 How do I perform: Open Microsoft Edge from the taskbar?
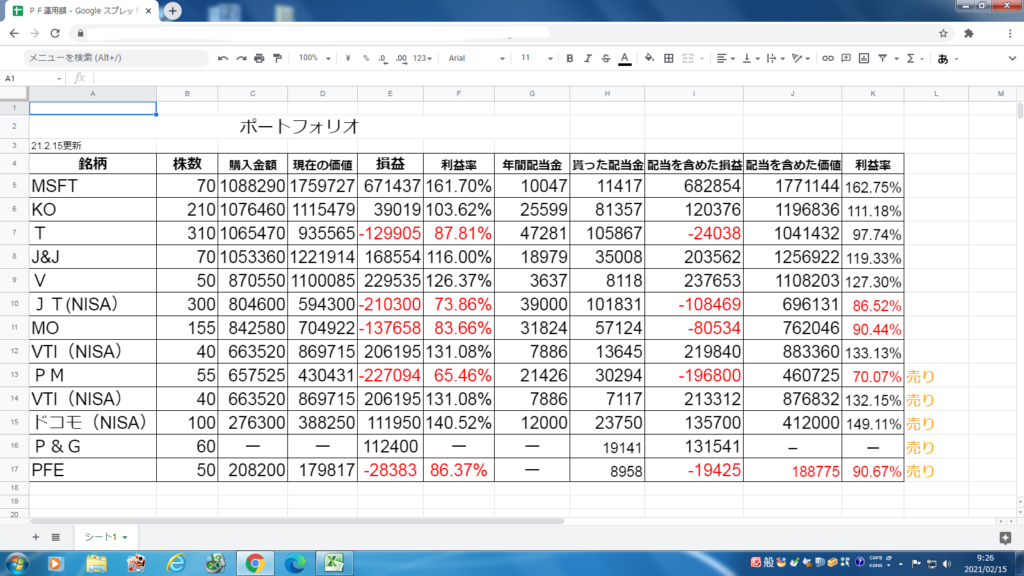[x=295, y=563]
